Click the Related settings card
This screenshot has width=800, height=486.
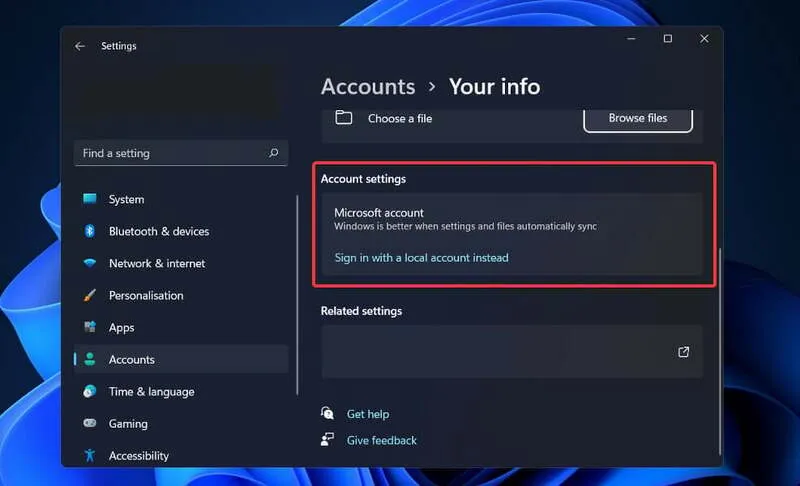[512, 351]
